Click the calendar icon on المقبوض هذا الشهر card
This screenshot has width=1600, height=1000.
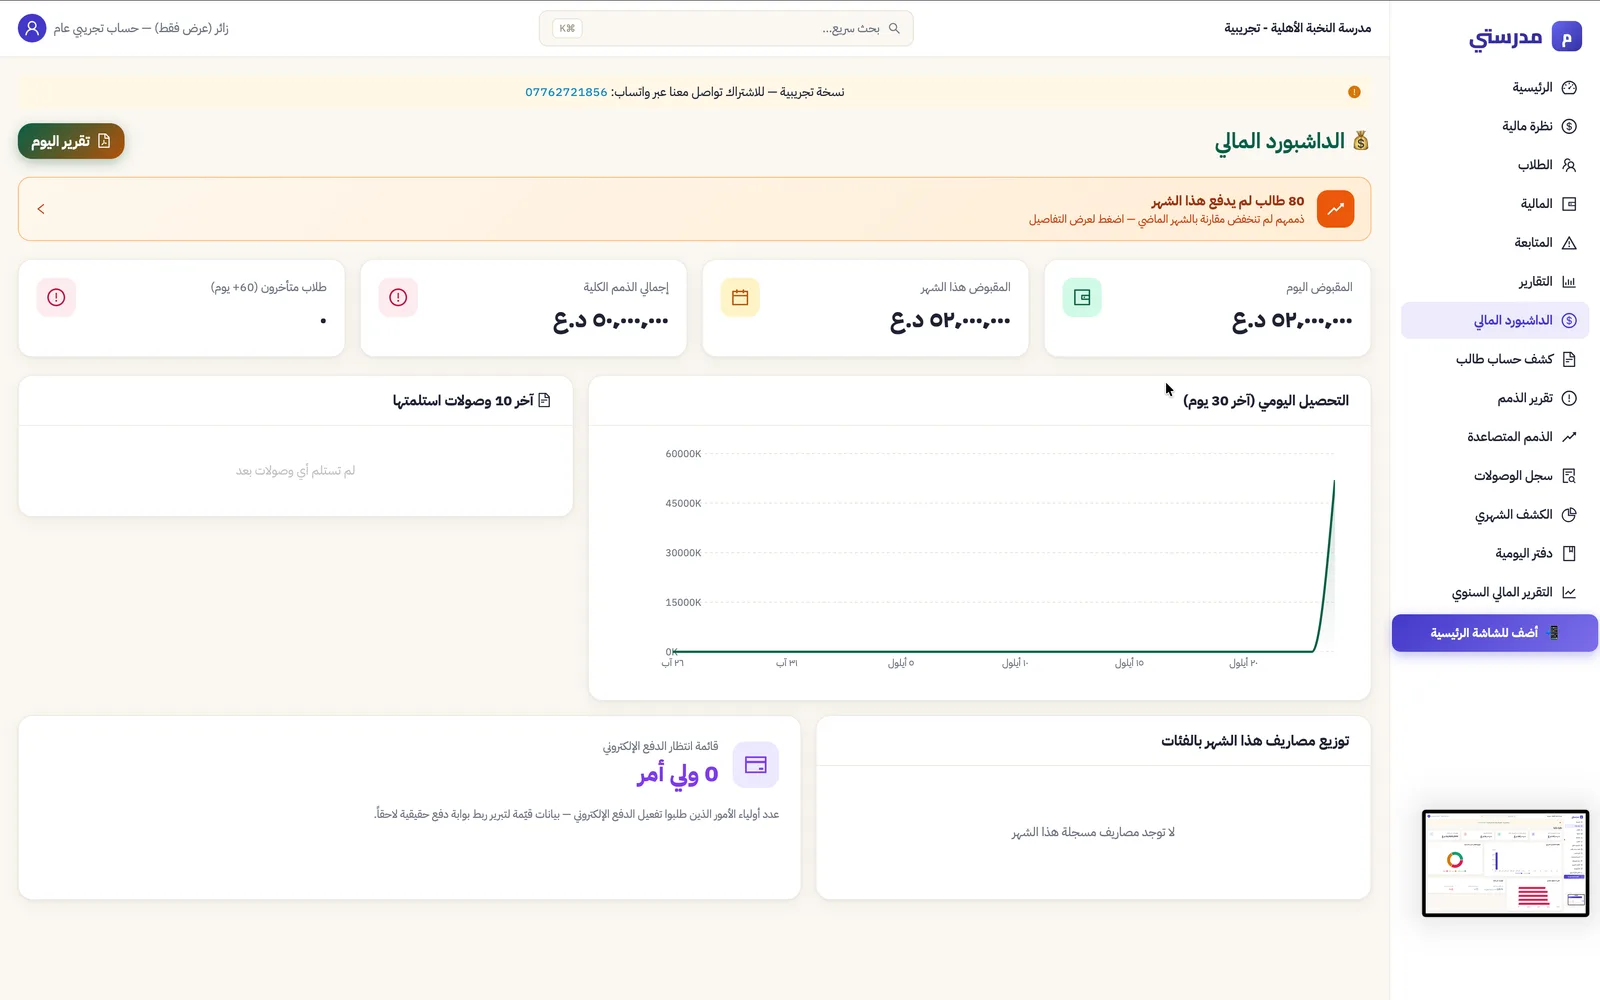coord(740,297)
